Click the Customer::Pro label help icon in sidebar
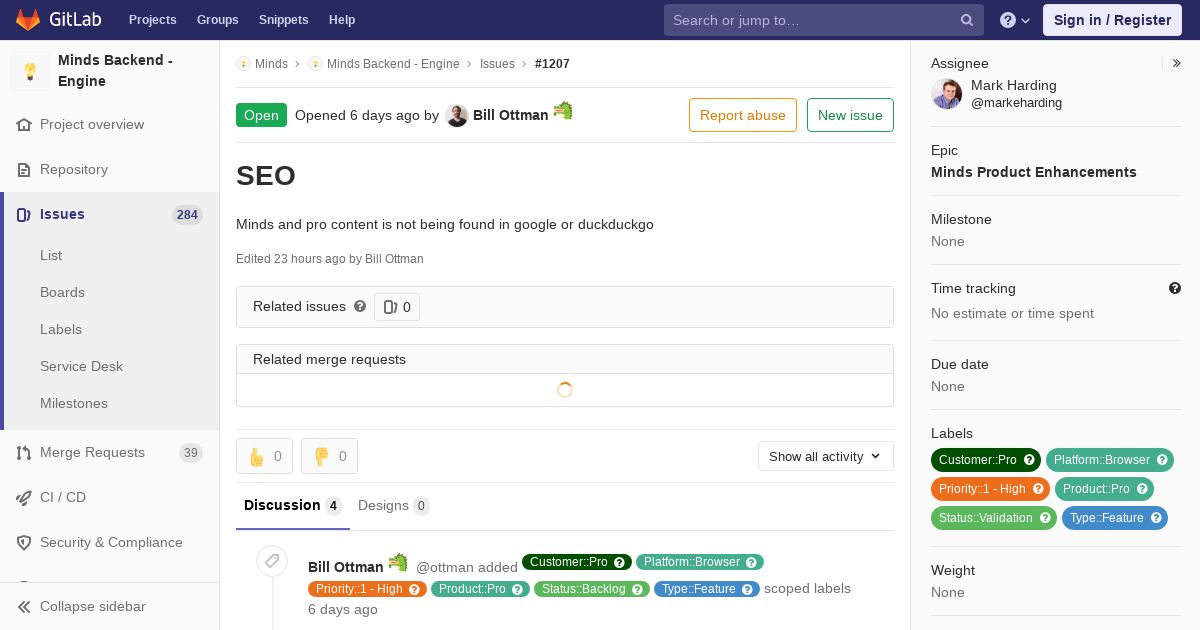This screenshot has width=1200, height=630. click(1029, 461)
